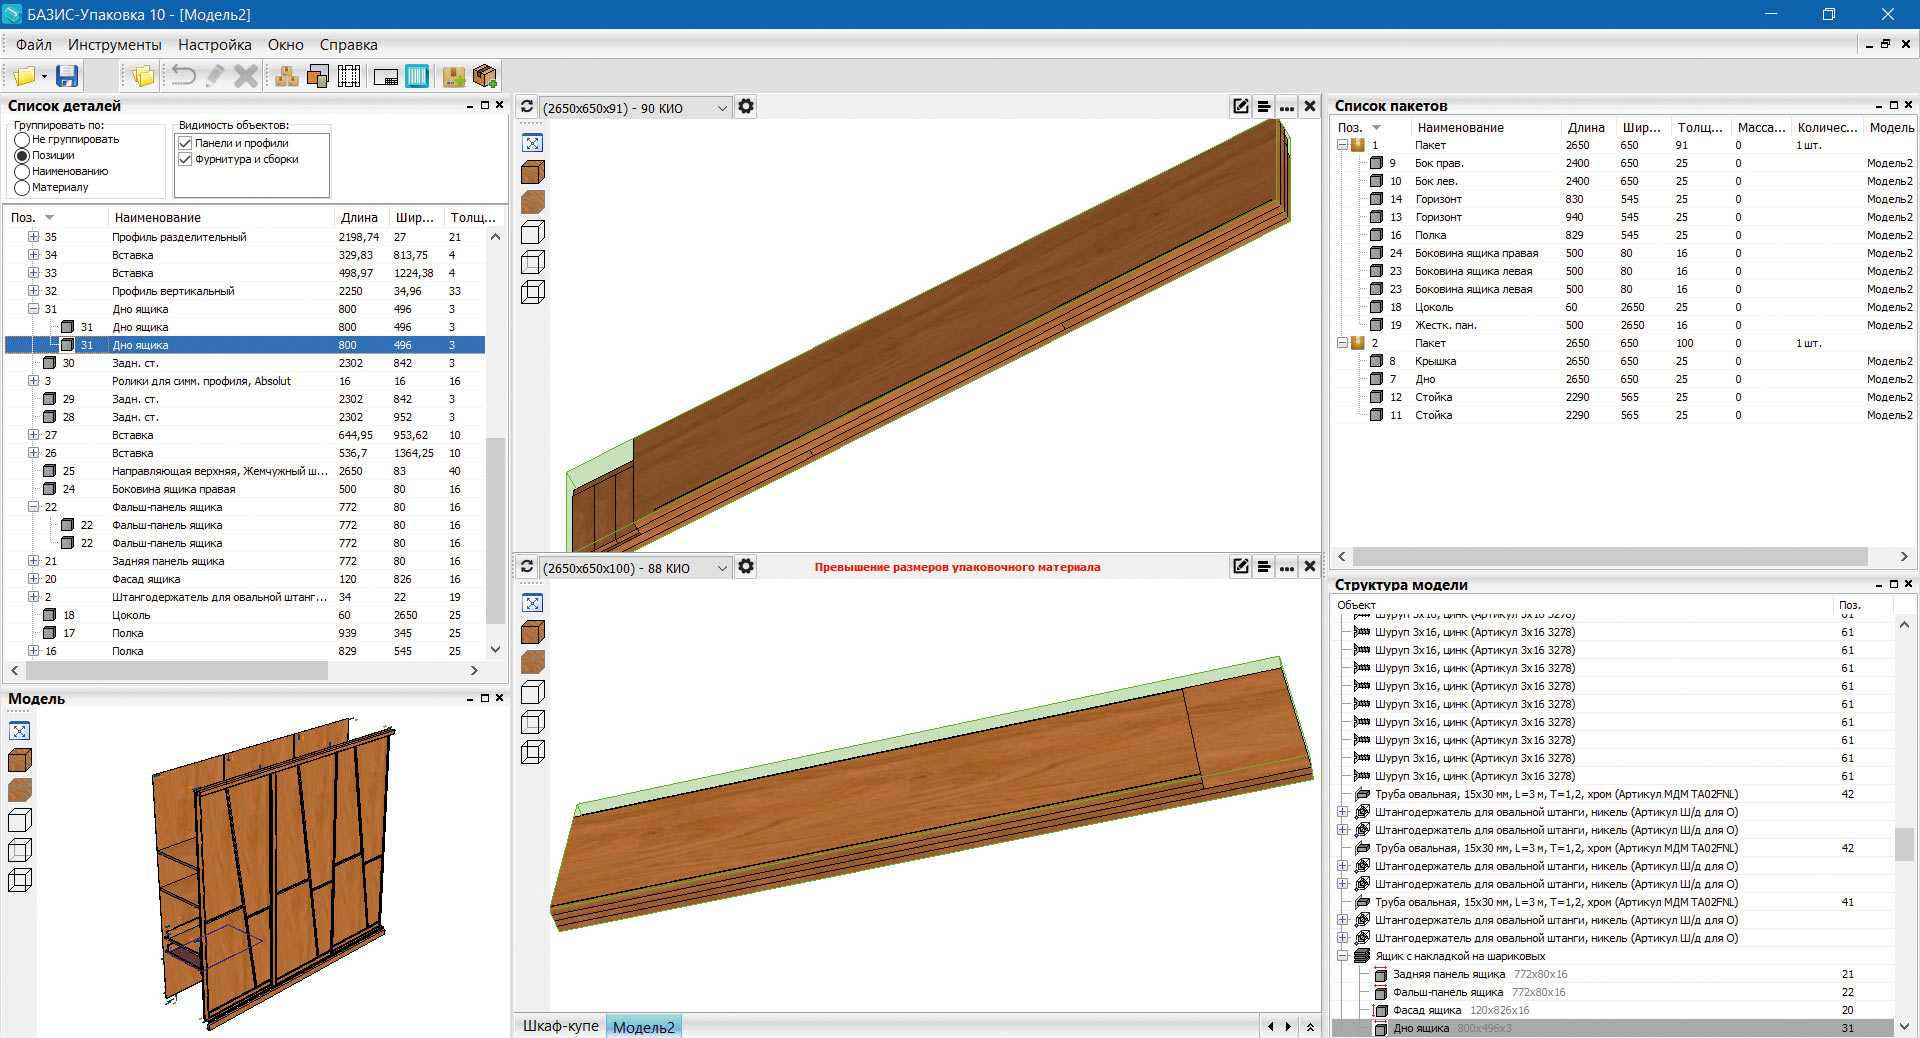
Task: Click zoom-to-fit icon in Модель panel
Action: pos(20,731)
